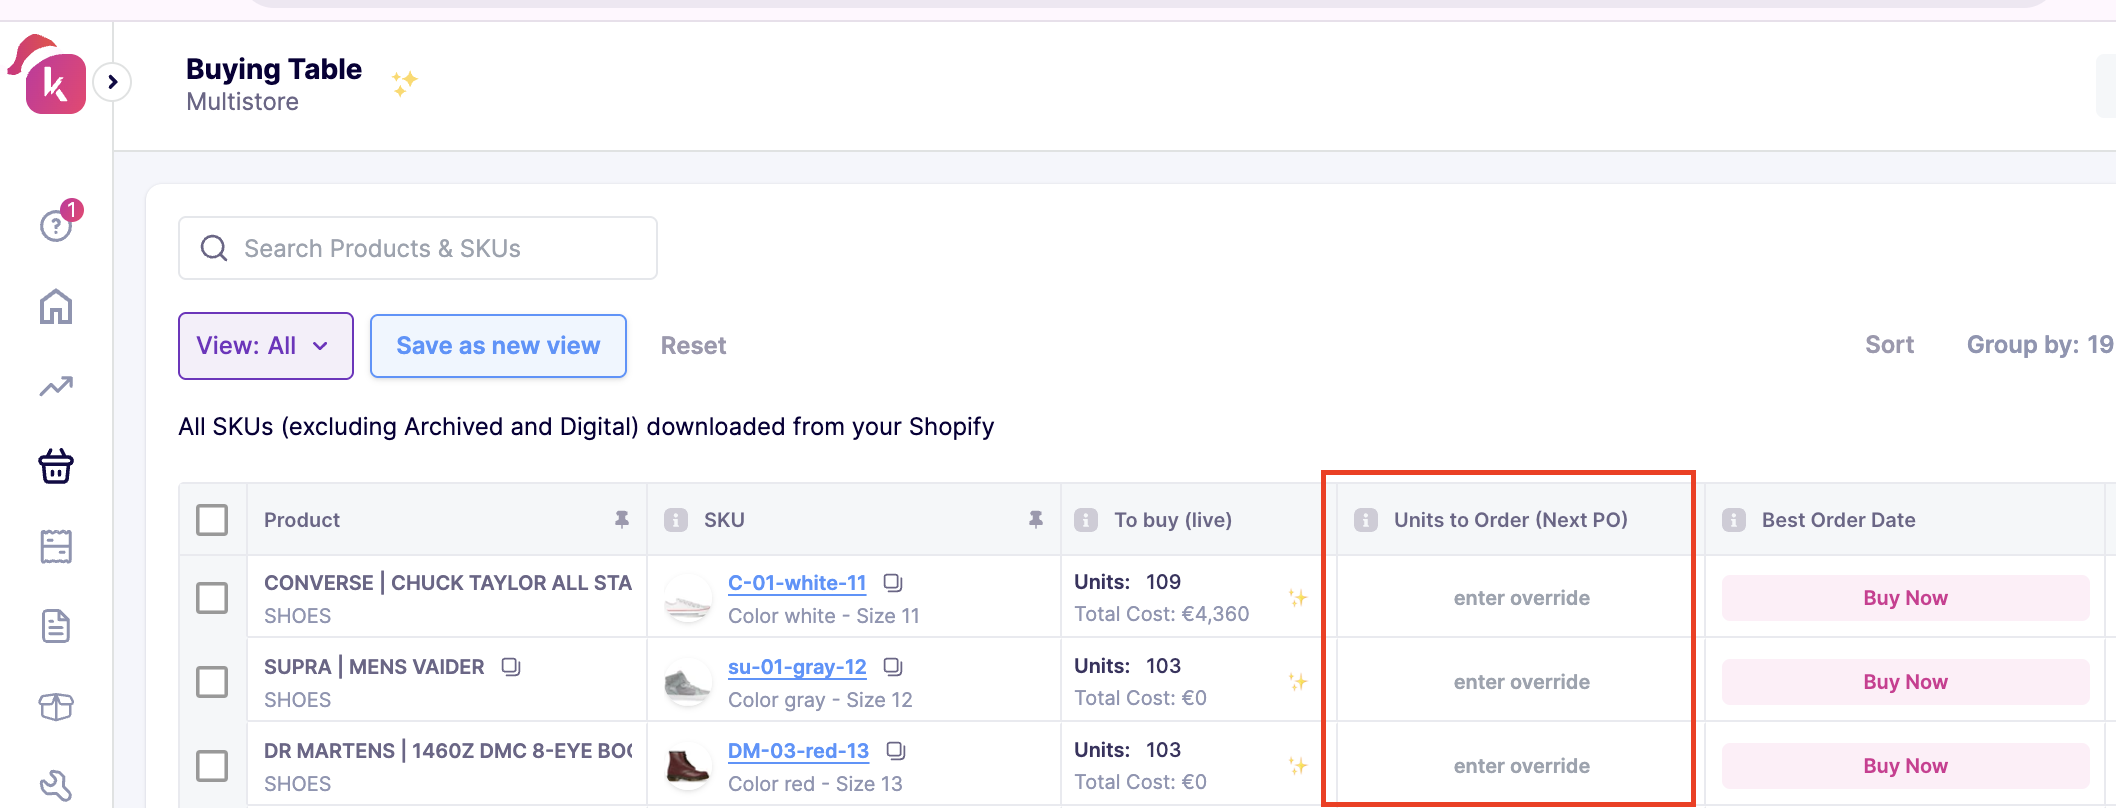Toggle the select-all header checkbox
Image resolution: width=2116 pixels, height=808 pixels.
[x=212, y=520]
